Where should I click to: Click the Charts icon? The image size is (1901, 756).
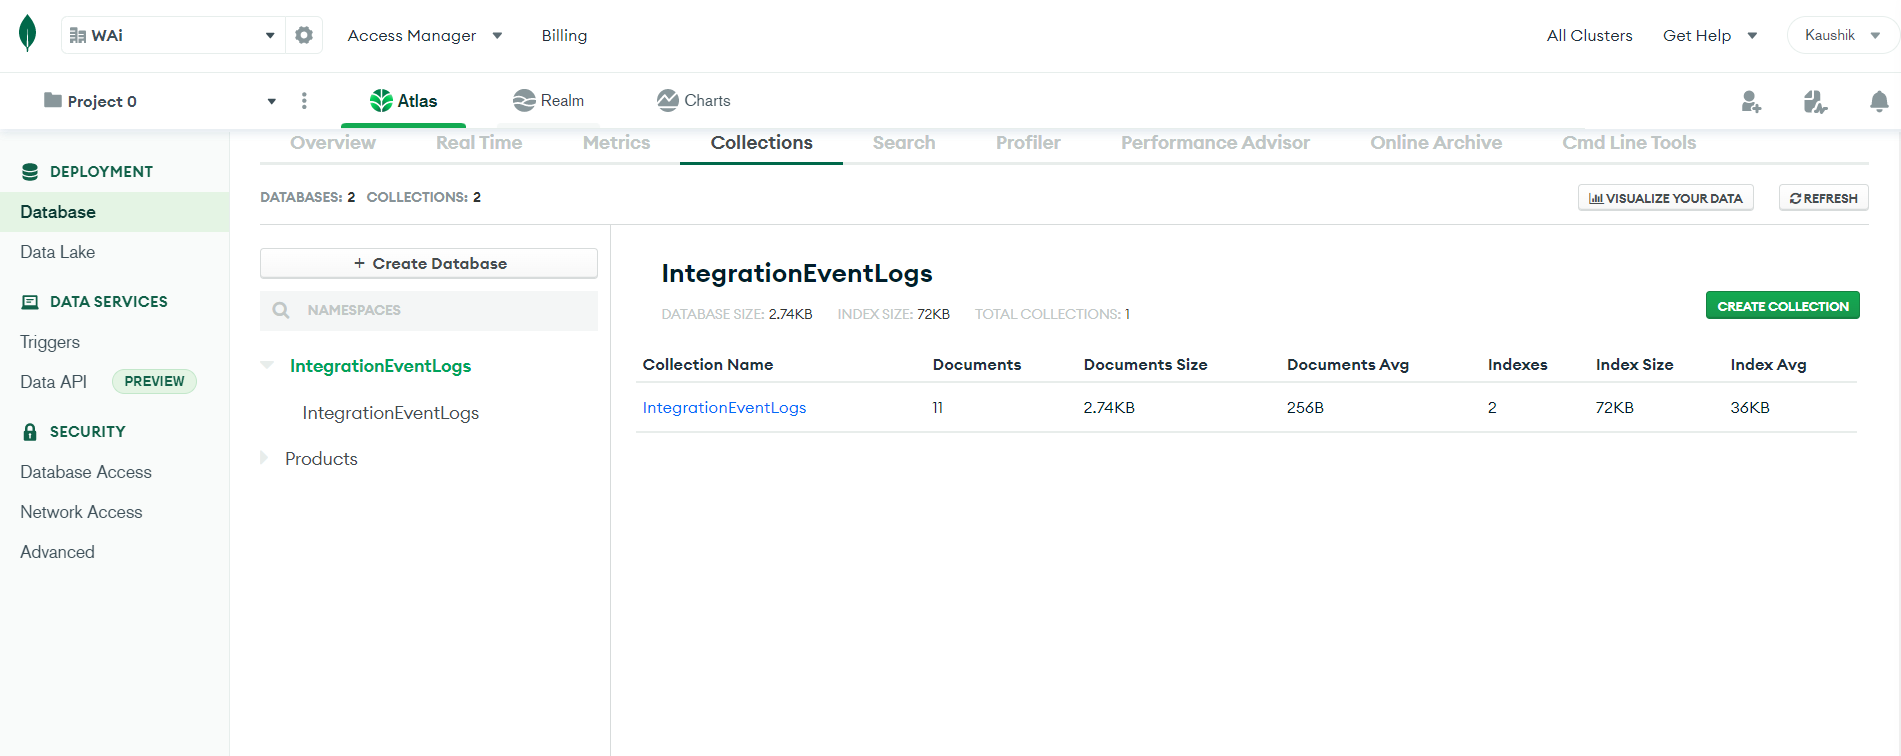pyautogui.click(x=668, y=100)
